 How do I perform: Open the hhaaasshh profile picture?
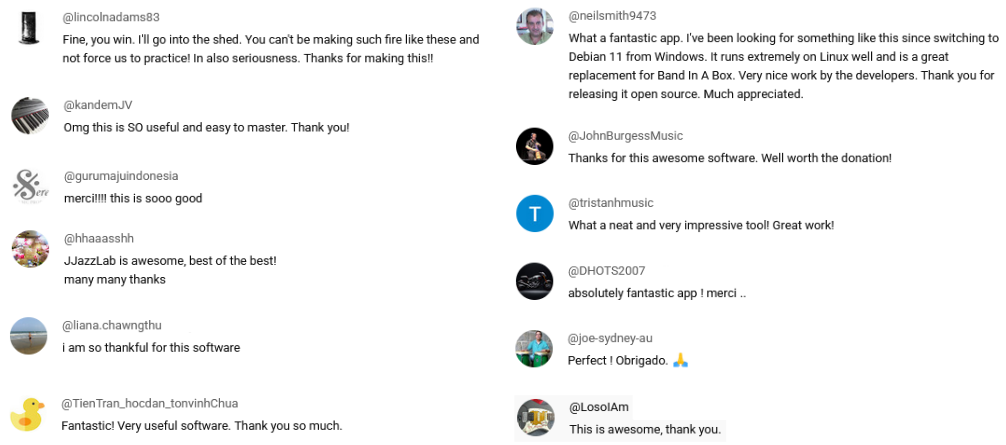(30, 248)
